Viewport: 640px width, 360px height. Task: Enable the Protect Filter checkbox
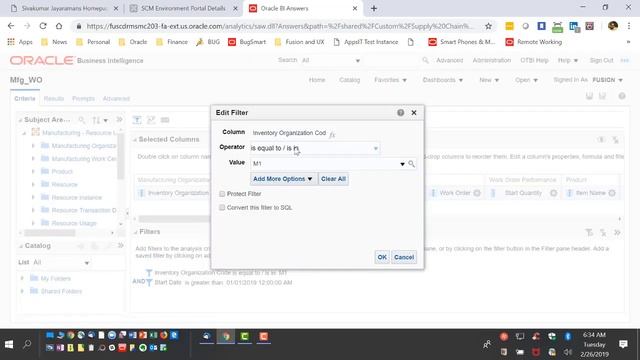tap(222, 194)
